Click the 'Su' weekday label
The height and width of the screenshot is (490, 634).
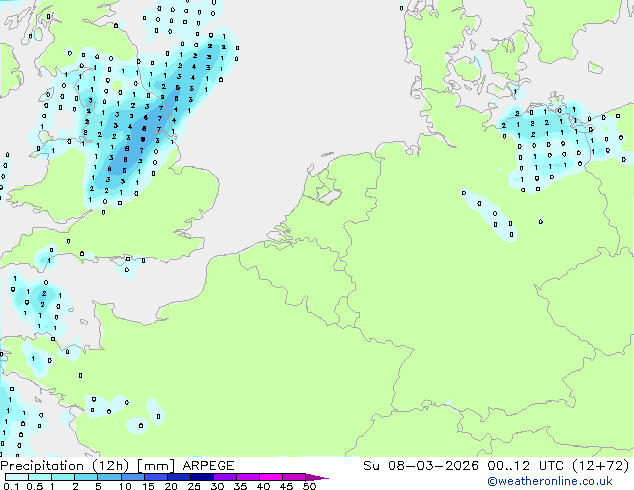(371, 466)
